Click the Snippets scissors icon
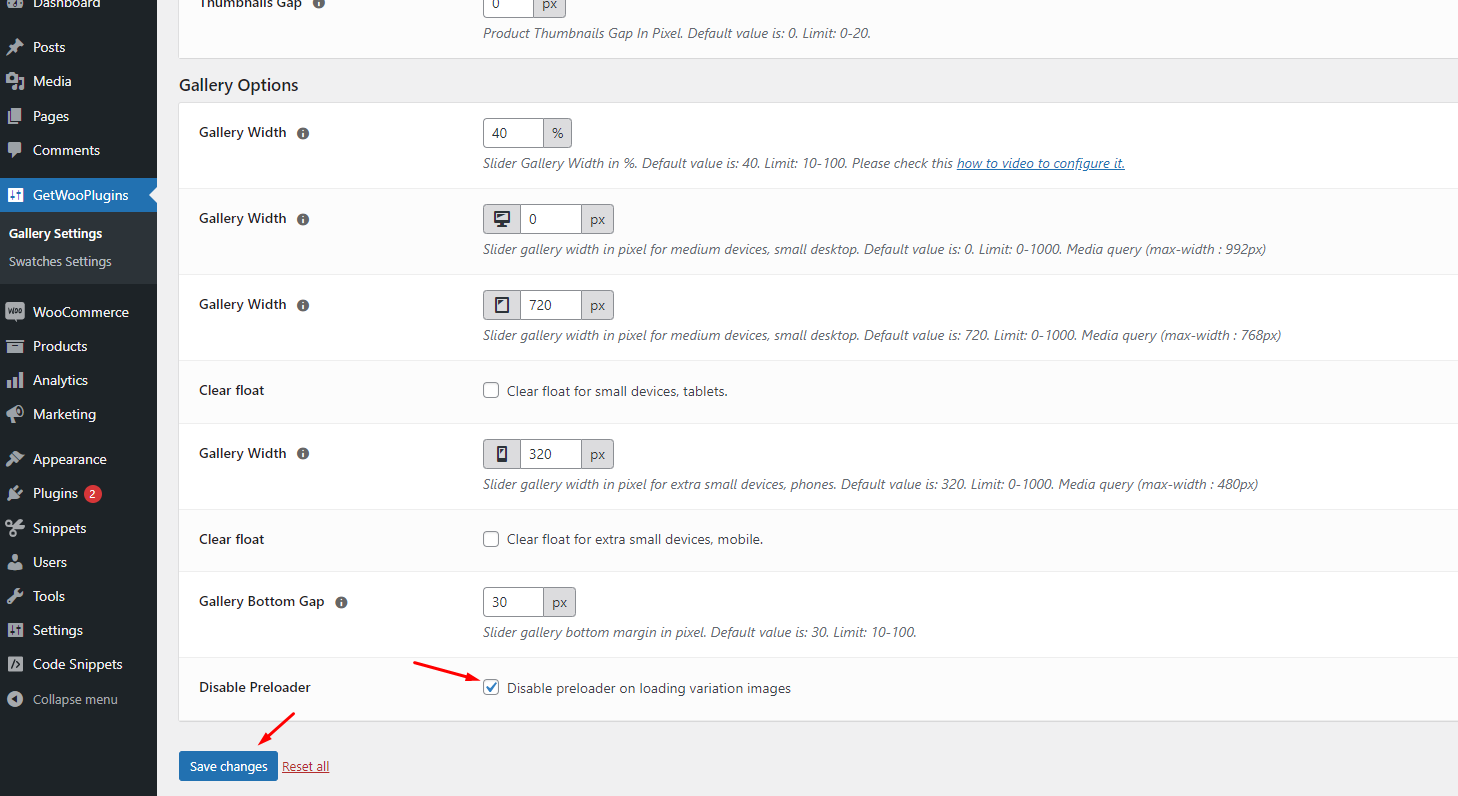The image size is (1458, 796). tap(15, 528)
